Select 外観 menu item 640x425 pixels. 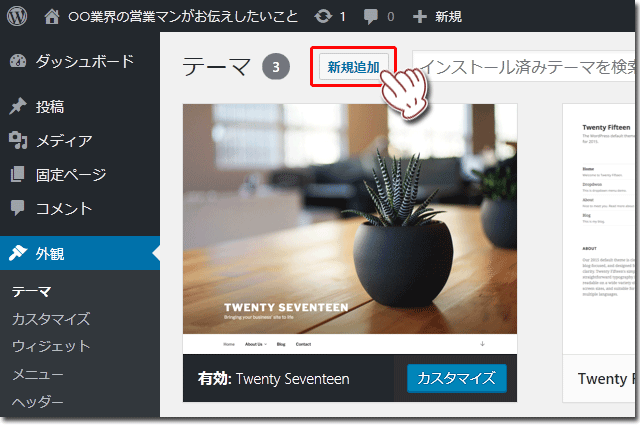click(50, 254)
